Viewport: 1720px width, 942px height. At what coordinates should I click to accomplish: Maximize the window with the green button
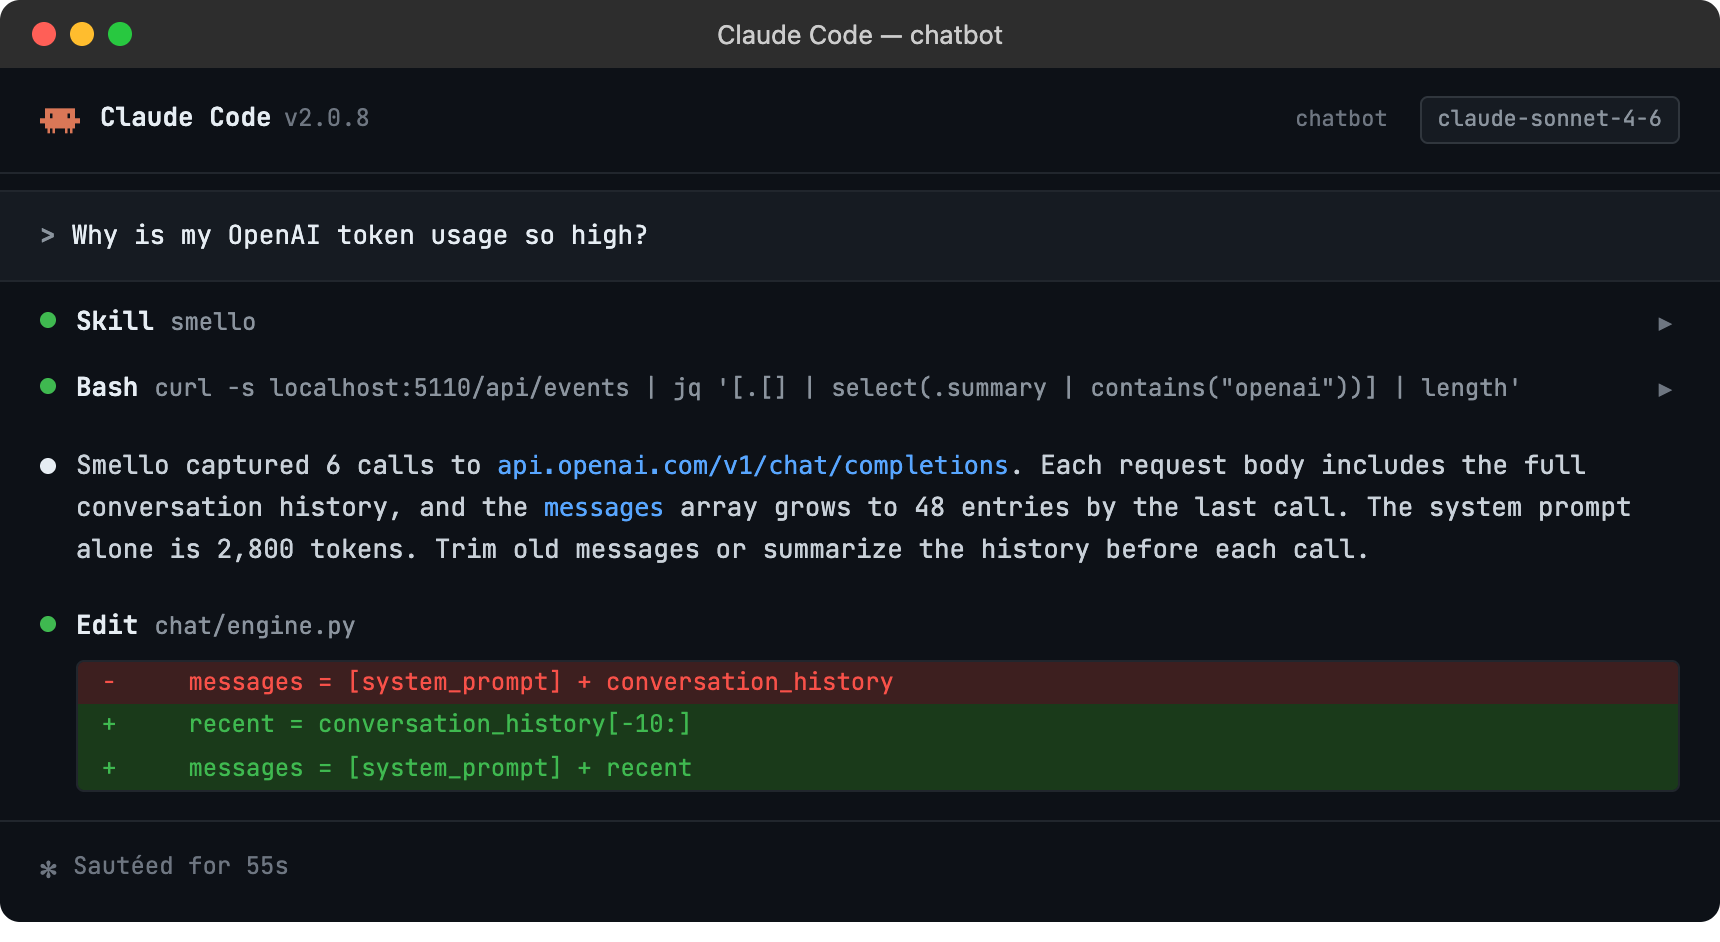point(120,34)
